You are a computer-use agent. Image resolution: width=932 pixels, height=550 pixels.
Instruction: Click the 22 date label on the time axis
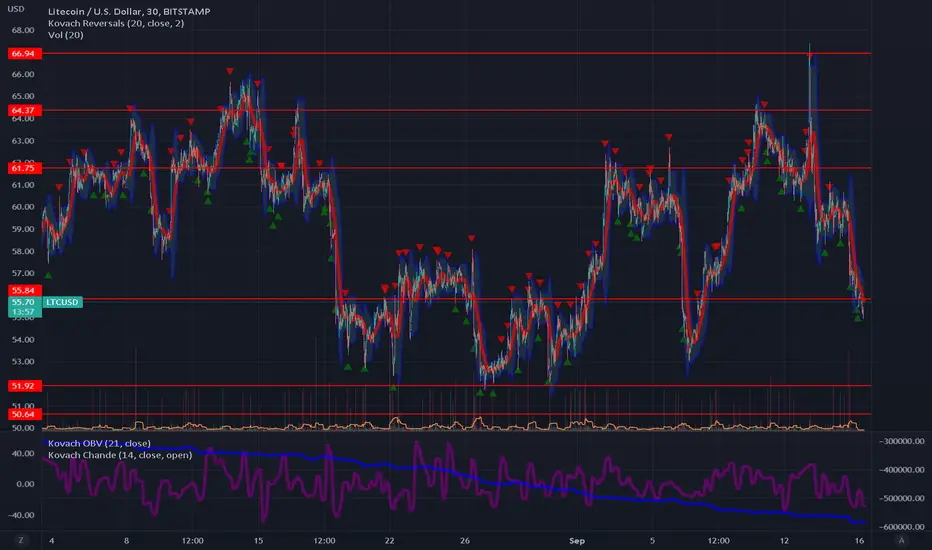click(x=389, y=540)
